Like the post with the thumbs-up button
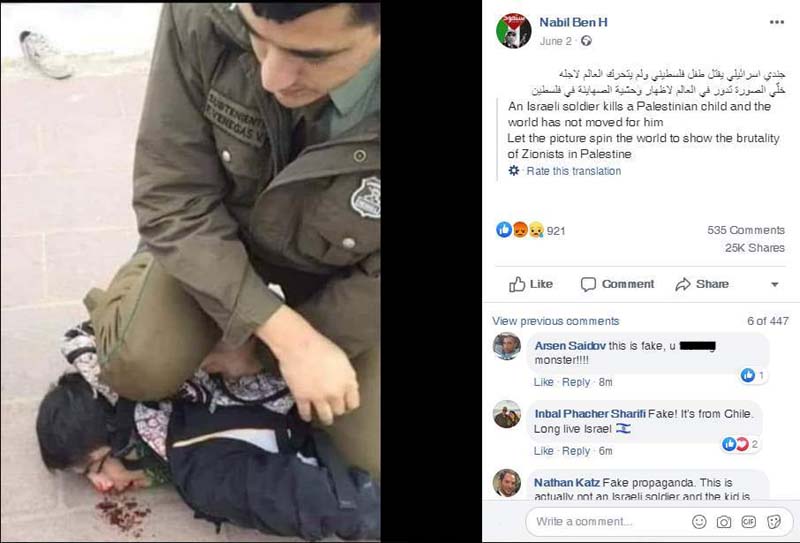 [531, 284]
